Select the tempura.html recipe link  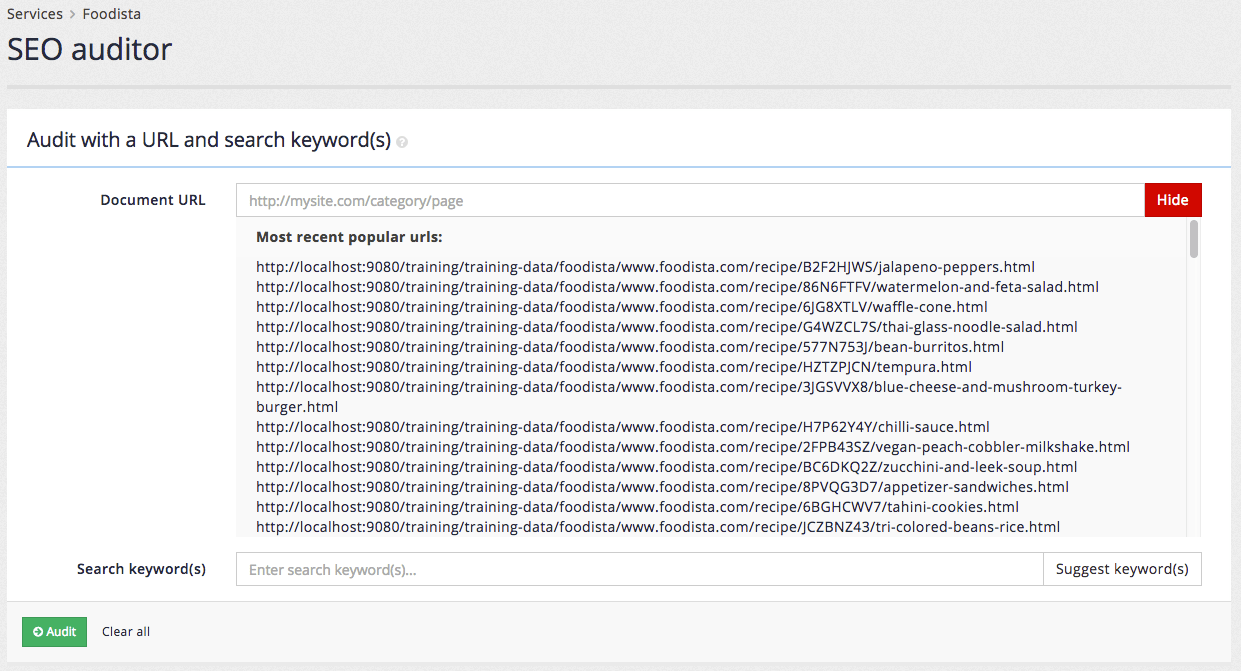tap(613, 366)
